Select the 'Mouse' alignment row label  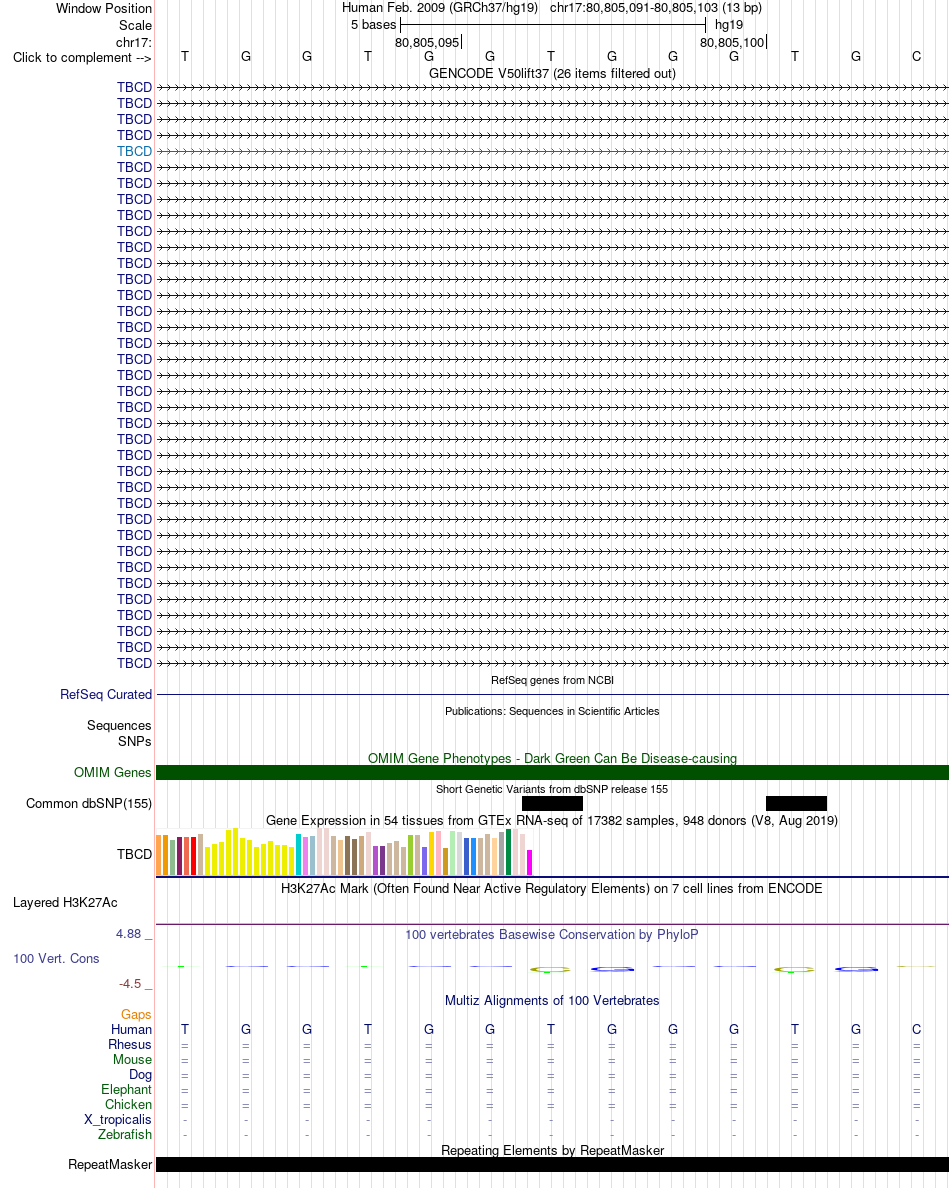[x=133, y=1060]
